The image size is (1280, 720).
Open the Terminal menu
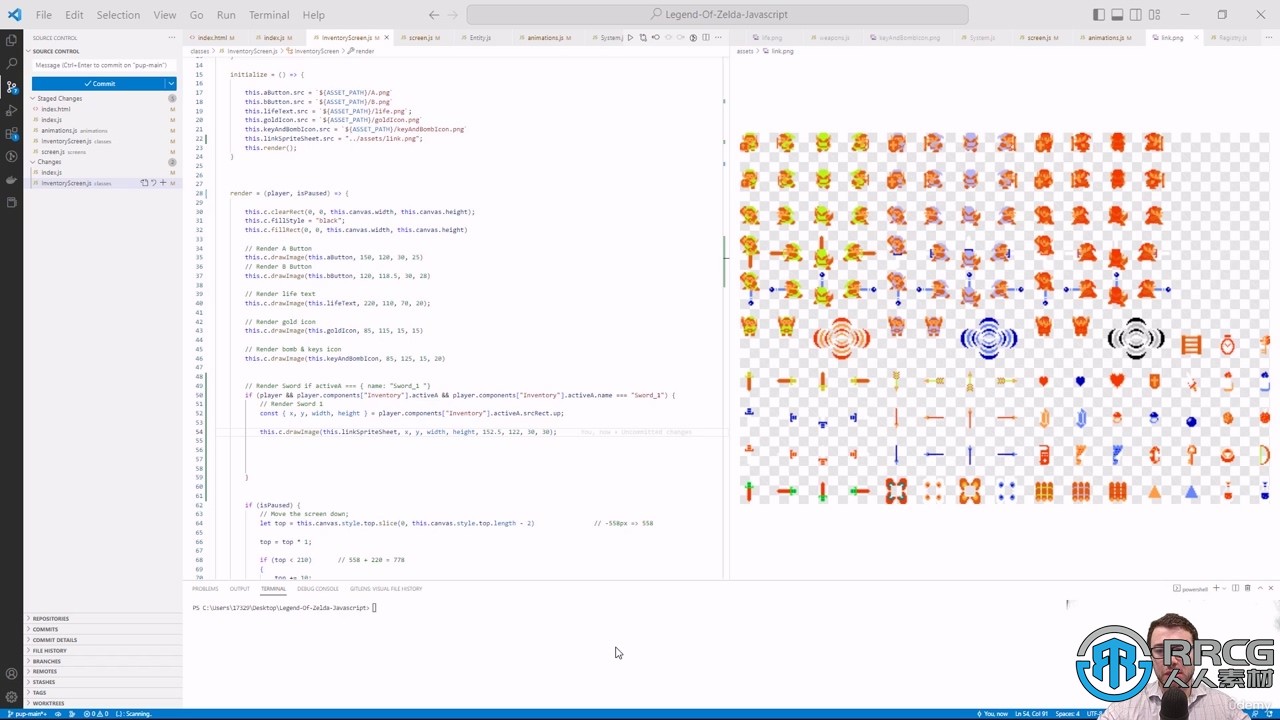pos(269,15)
